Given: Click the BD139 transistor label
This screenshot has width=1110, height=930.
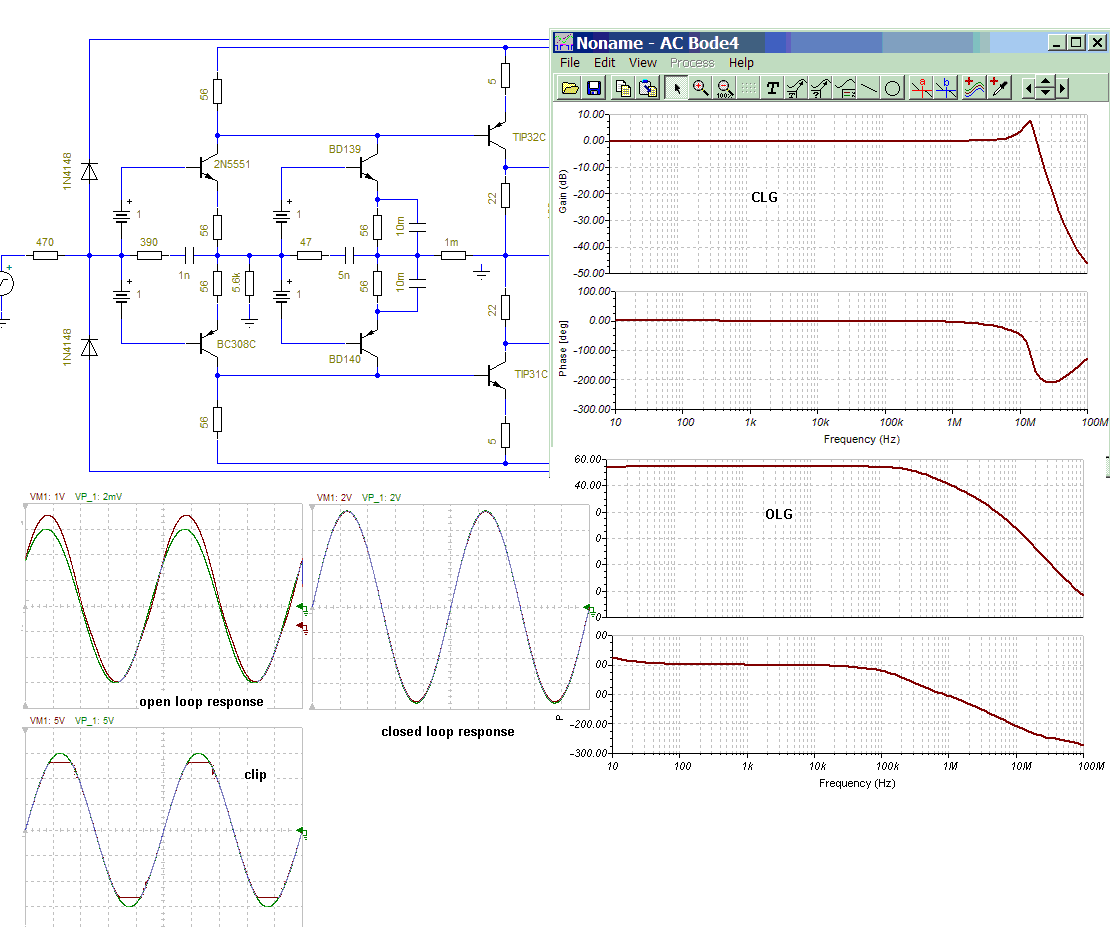Looking at the screenshot, I should pos(345,149).
